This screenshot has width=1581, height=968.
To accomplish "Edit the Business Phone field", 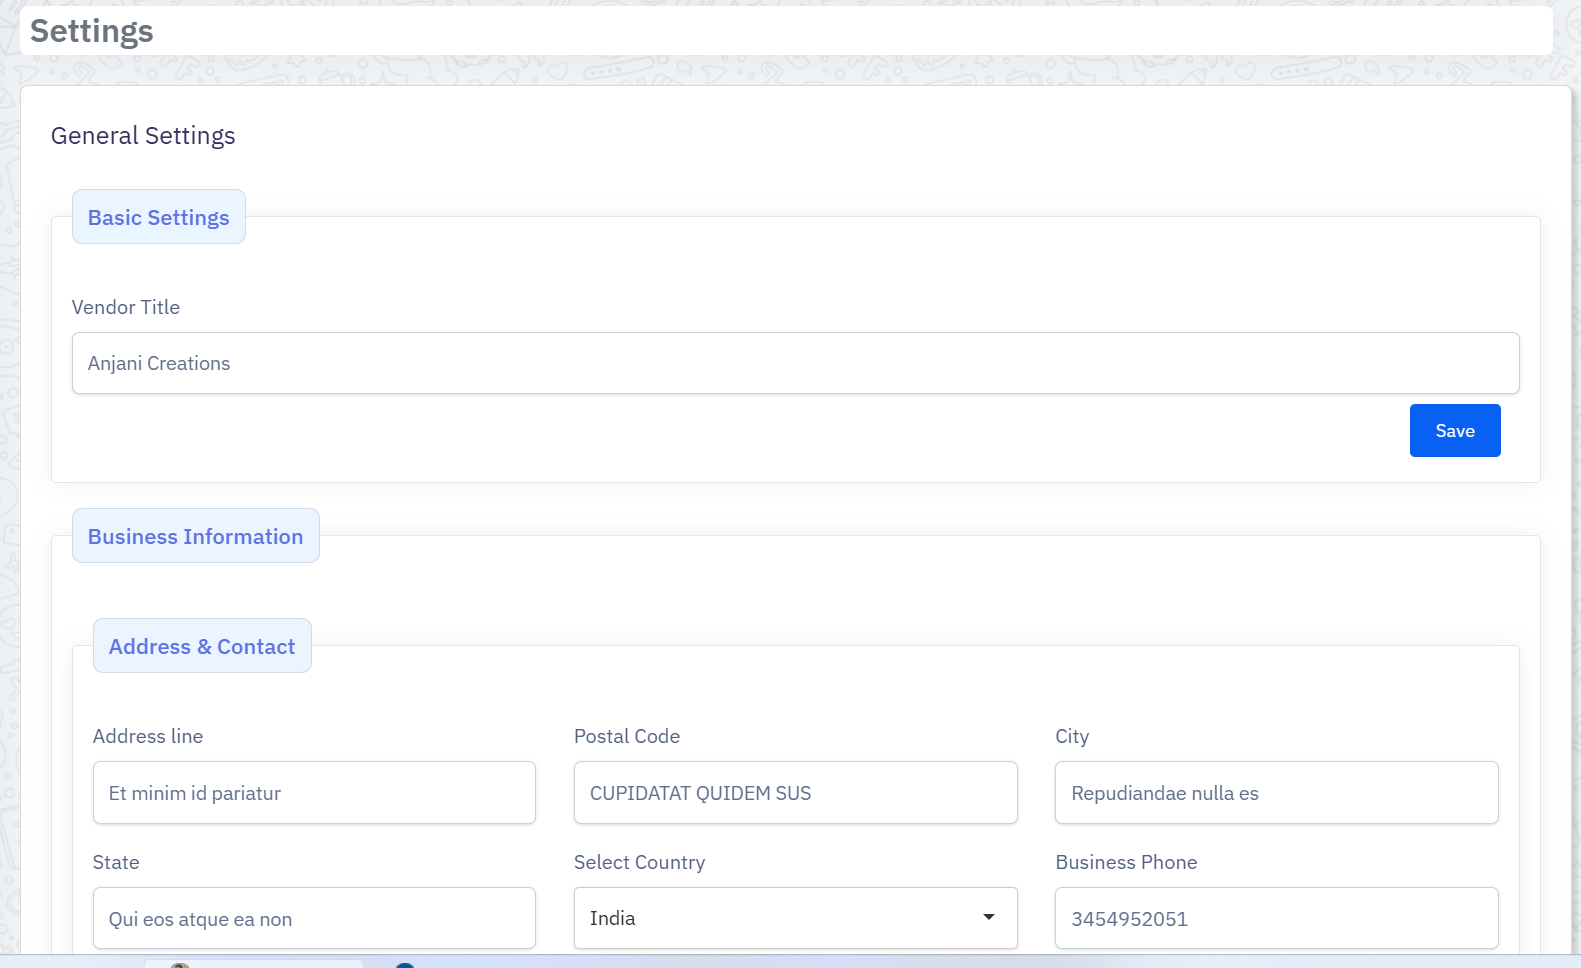I will pos(1276,918).
